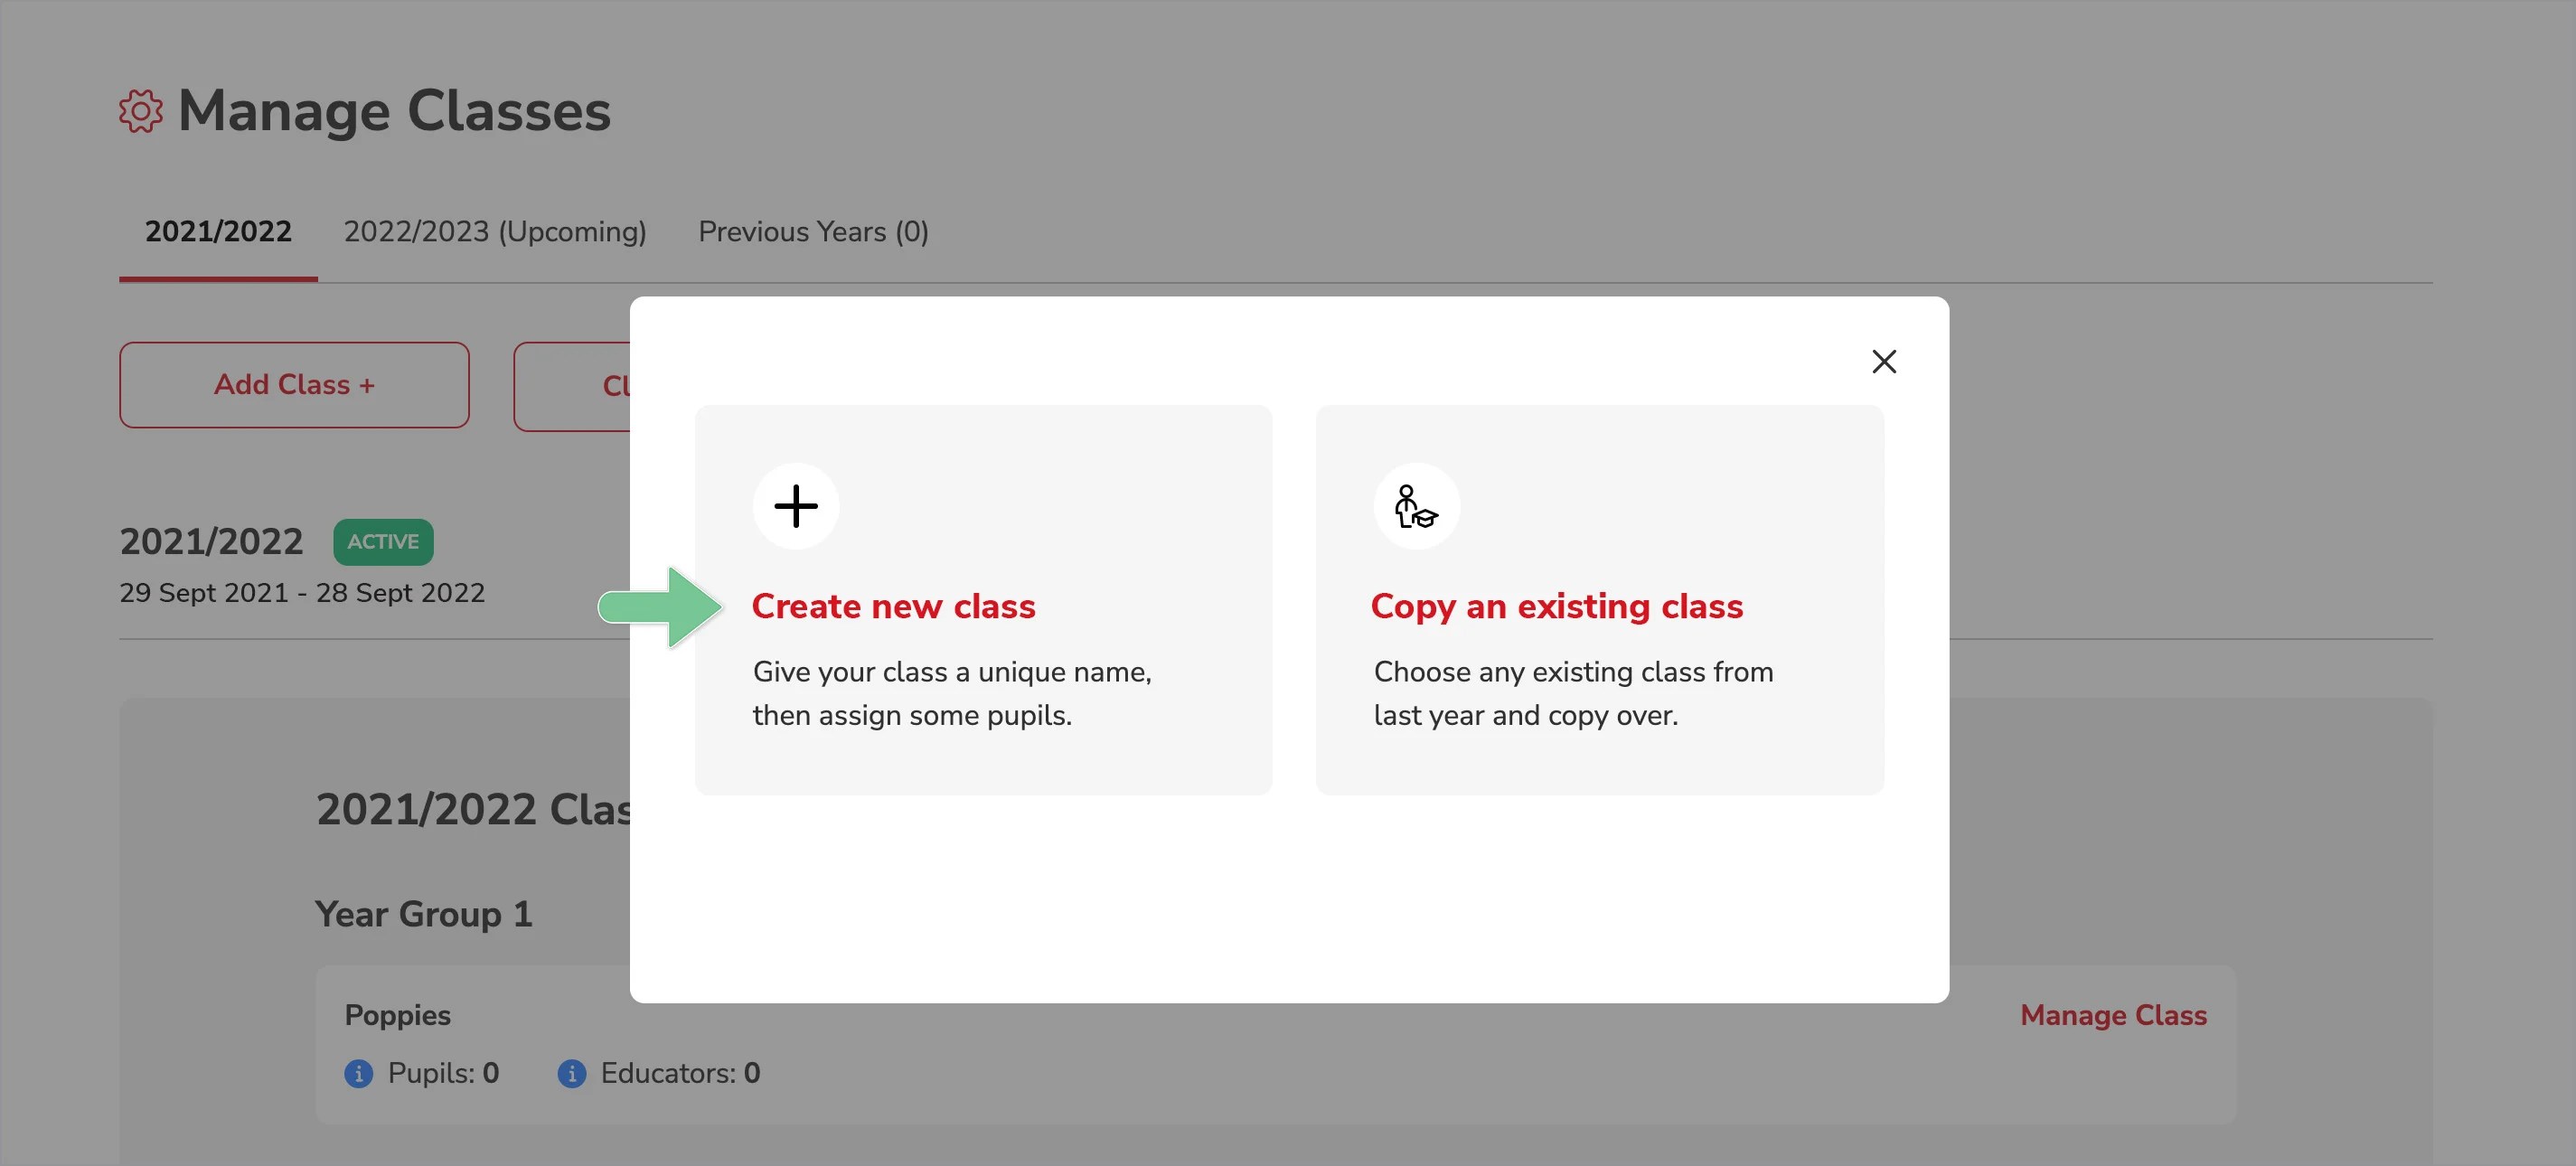Image resolution: width=2576 pixels, height=1166 pixels.
Task: Click the 'Choose any existing class' description text
Action: coord(1572,693)
